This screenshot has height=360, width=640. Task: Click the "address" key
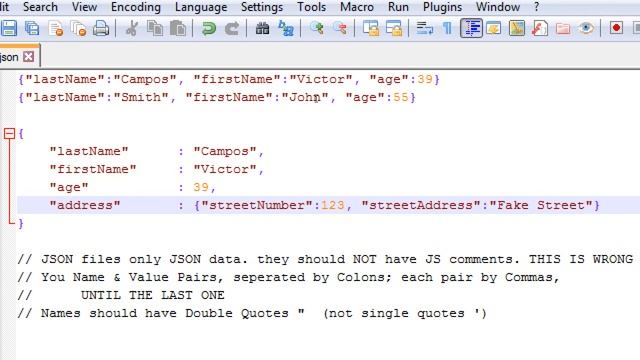pyautogui.click(x=85, y=205)
